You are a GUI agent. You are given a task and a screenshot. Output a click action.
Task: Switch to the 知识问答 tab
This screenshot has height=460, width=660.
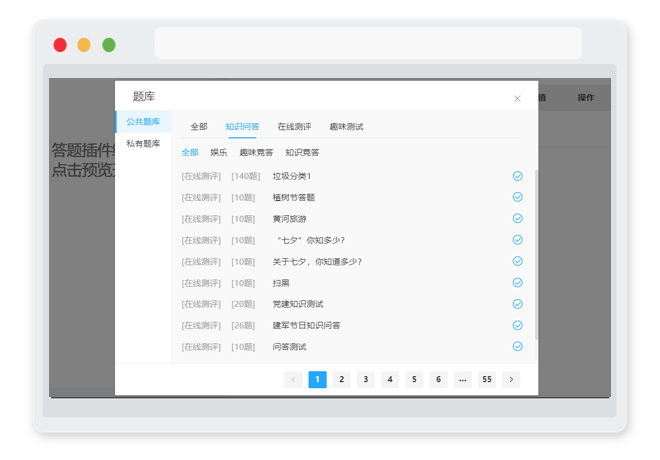242,127
